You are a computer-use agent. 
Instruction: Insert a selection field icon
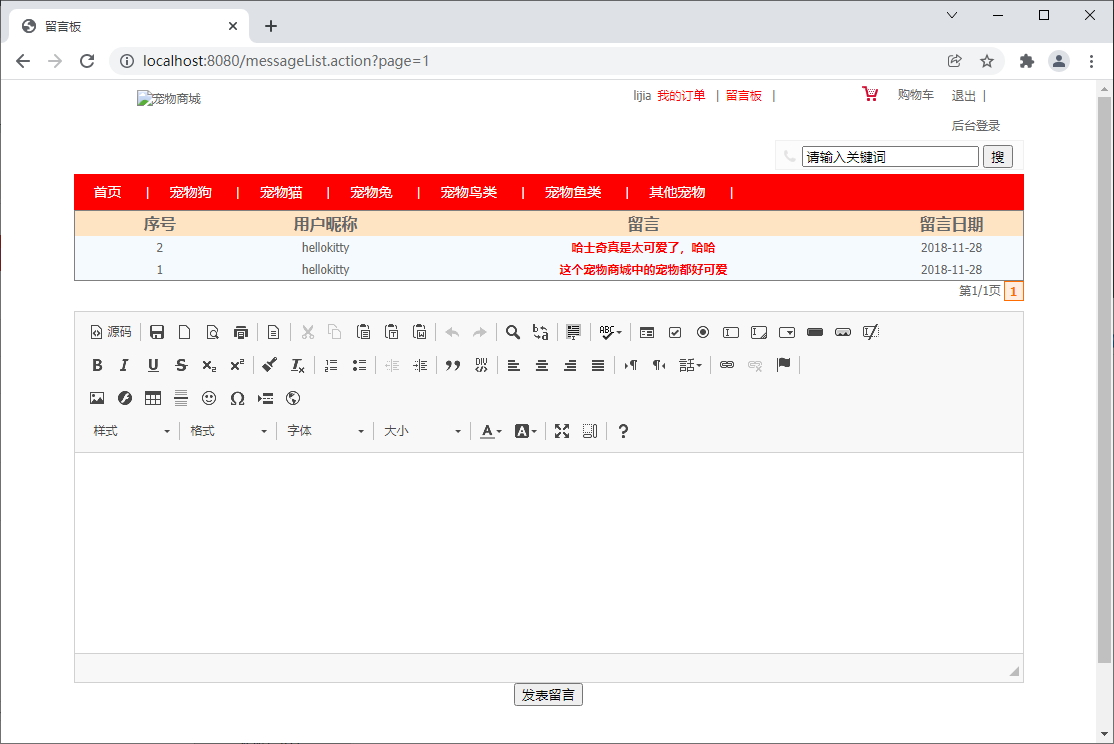(x=787, y=332)
